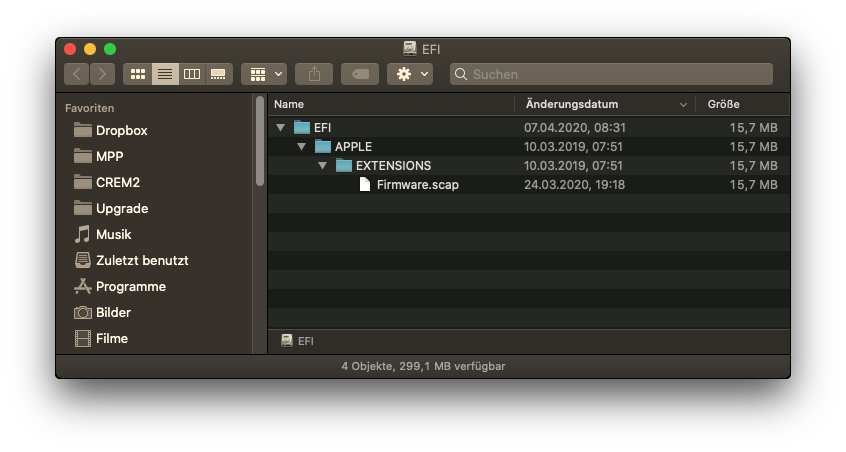Image resolution: width=846 pixels, height=452 pixels.
Task: Collapse the EFI folder disclosure triangle
Action: click(x=280, y=128)
